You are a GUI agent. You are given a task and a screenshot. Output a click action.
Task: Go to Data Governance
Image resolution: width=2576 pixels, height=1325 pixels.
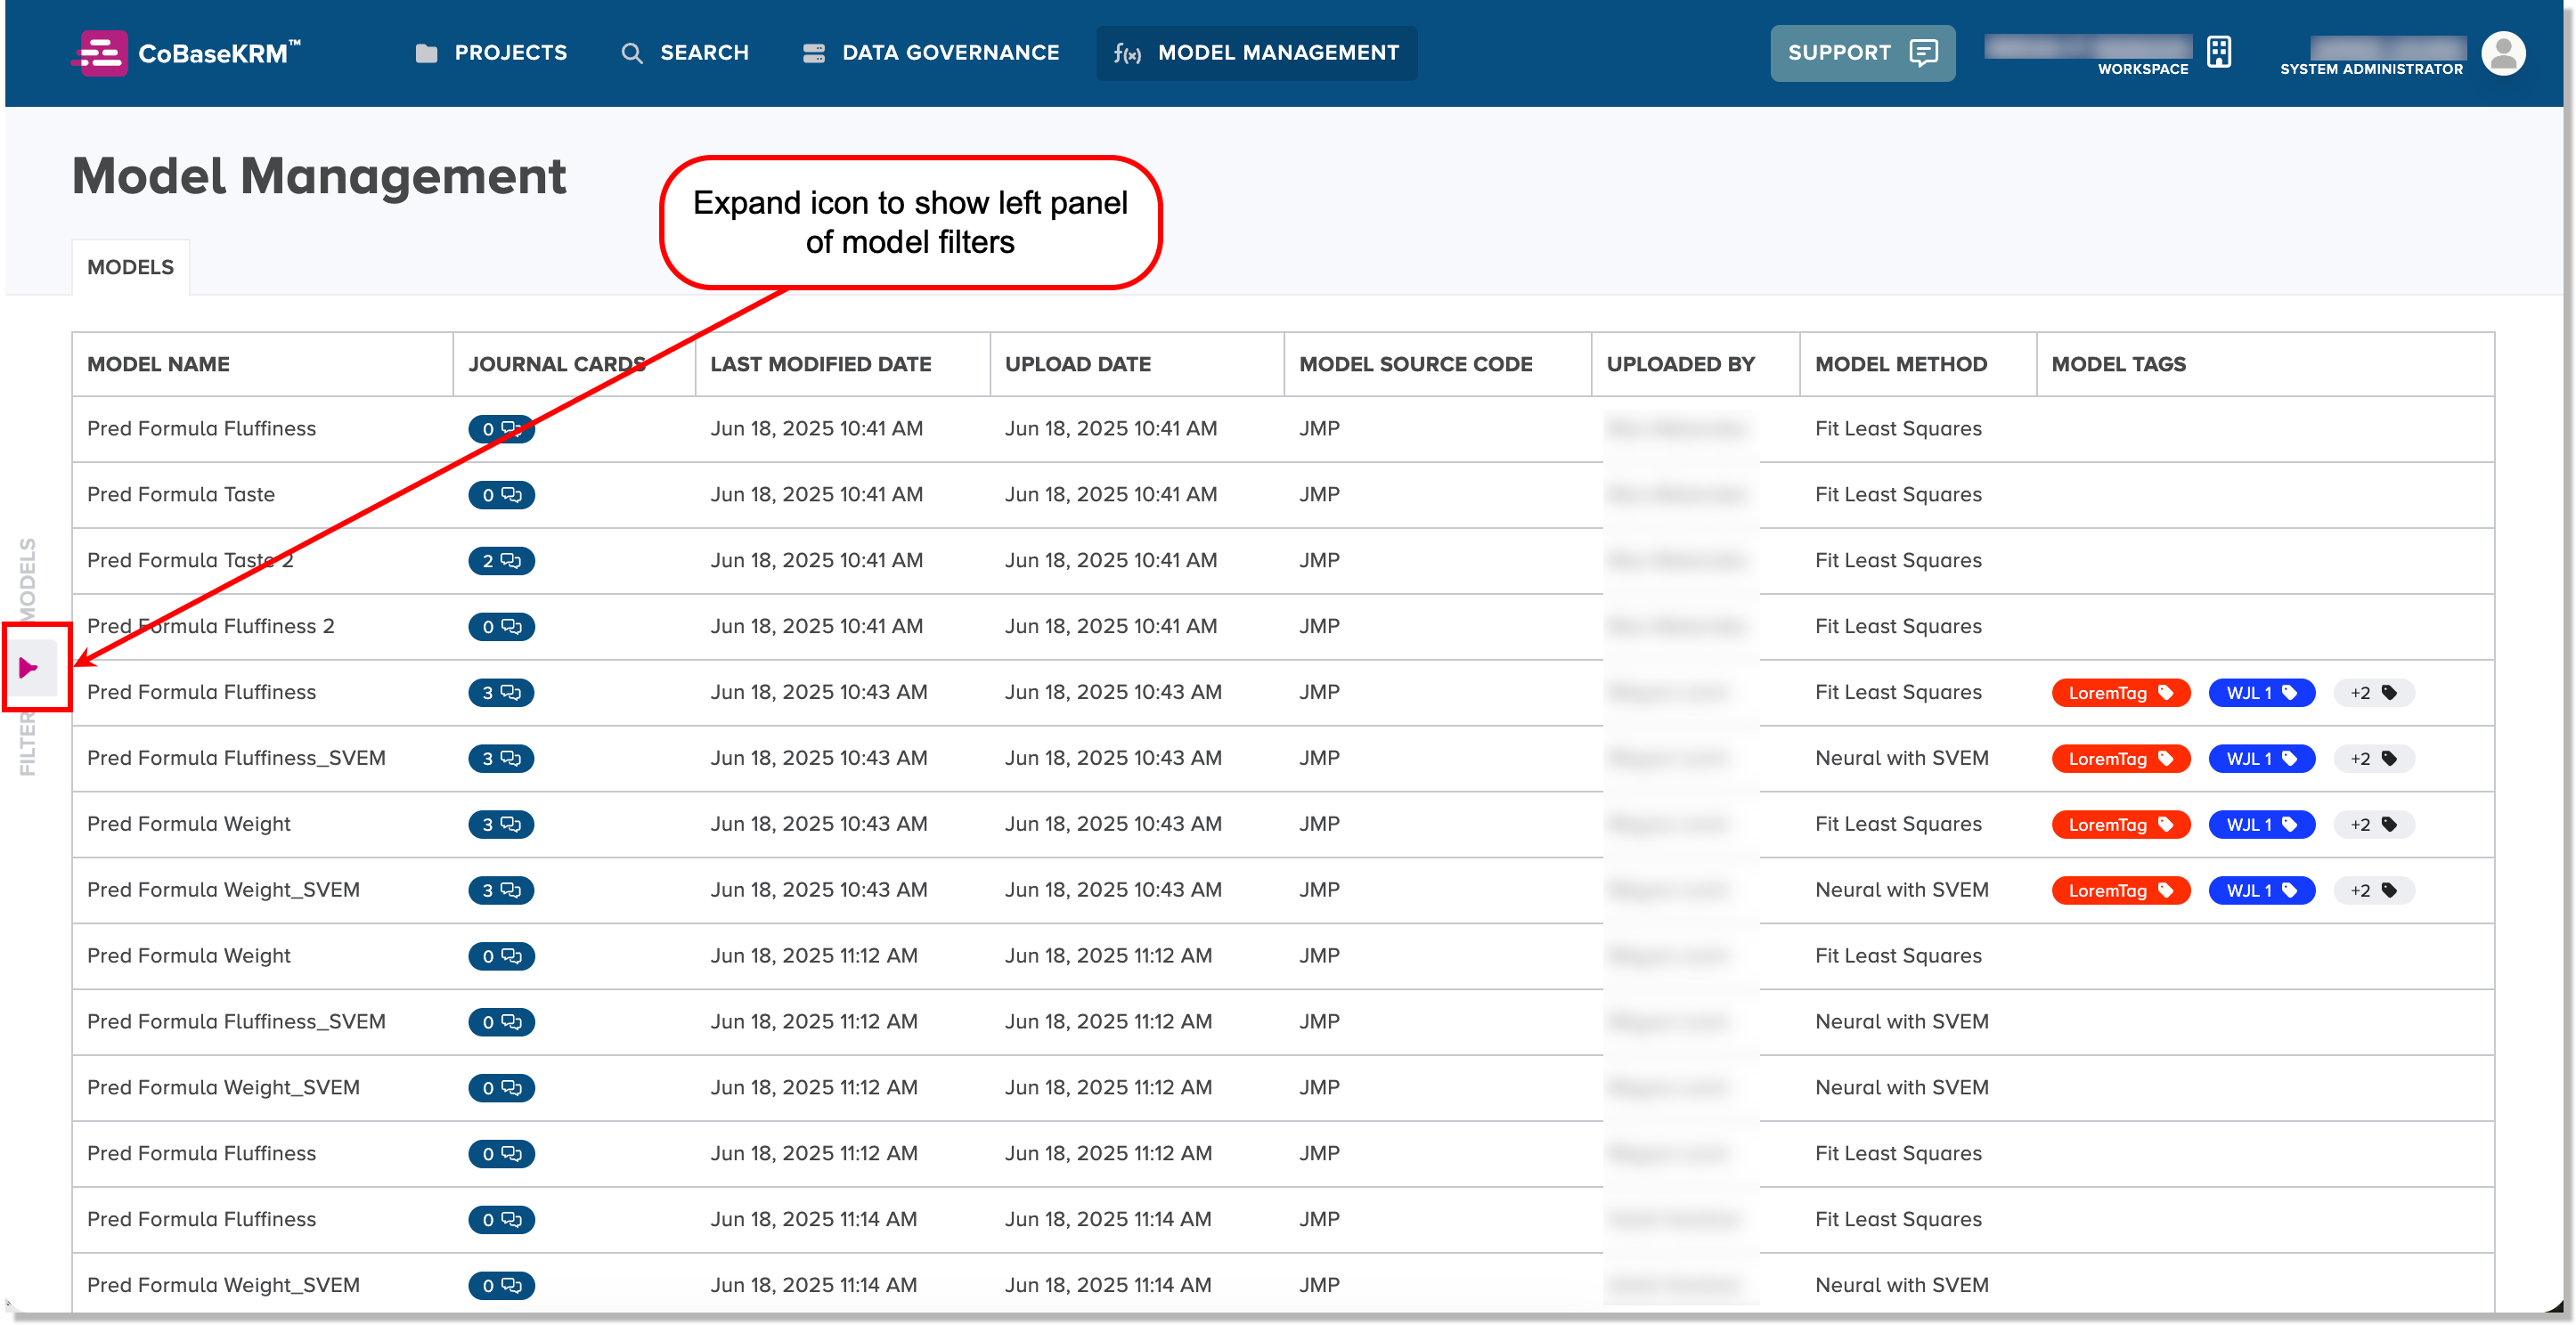tap(931, 53)
